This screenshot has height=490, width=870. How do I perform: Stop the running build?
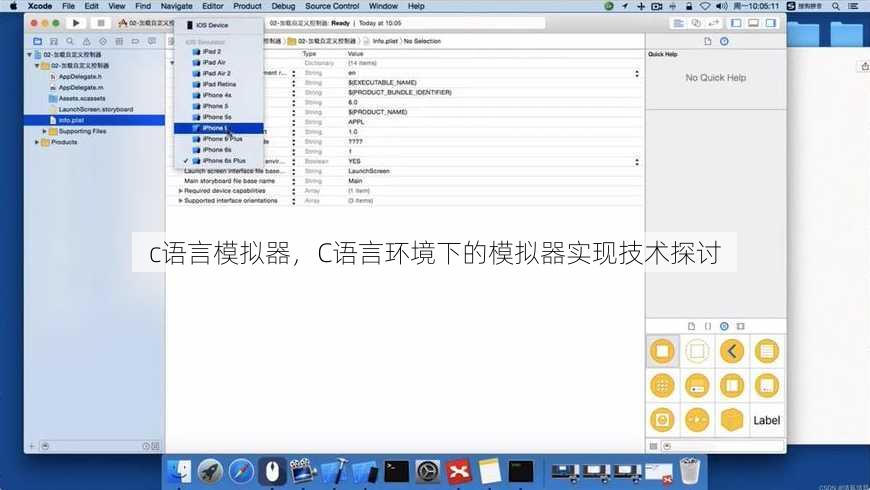[100, 23]
